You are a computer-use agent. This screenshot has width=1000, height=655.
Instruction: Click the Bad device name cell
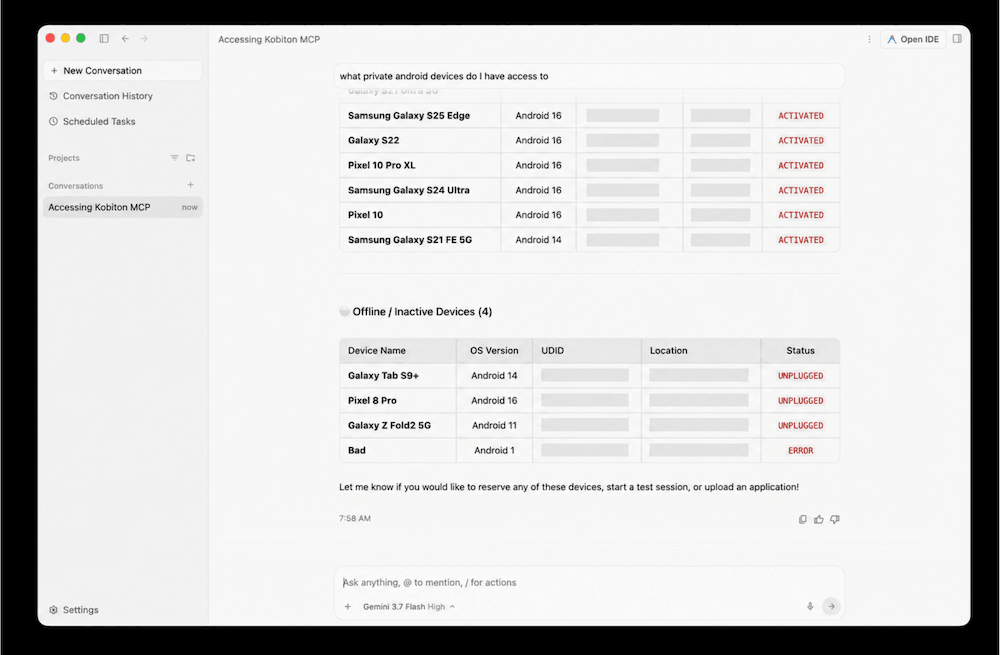pyautogui.click(x=398, y=450)
